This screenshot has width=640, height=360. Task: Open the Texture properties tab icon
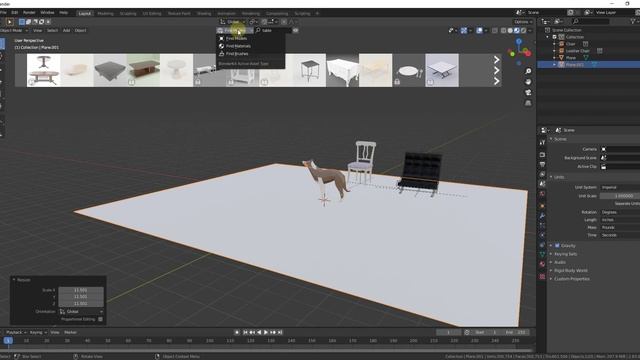(x=542, y=276)
